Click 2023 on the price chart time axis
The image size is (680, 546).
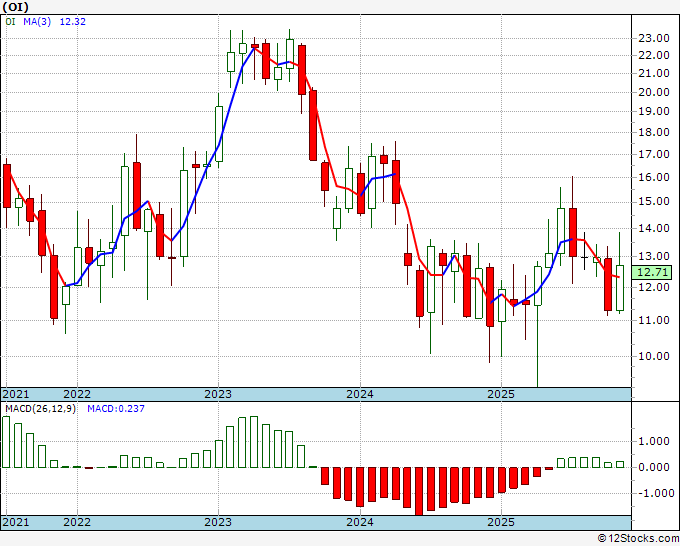pyautogui.click(x=218, y=394)
